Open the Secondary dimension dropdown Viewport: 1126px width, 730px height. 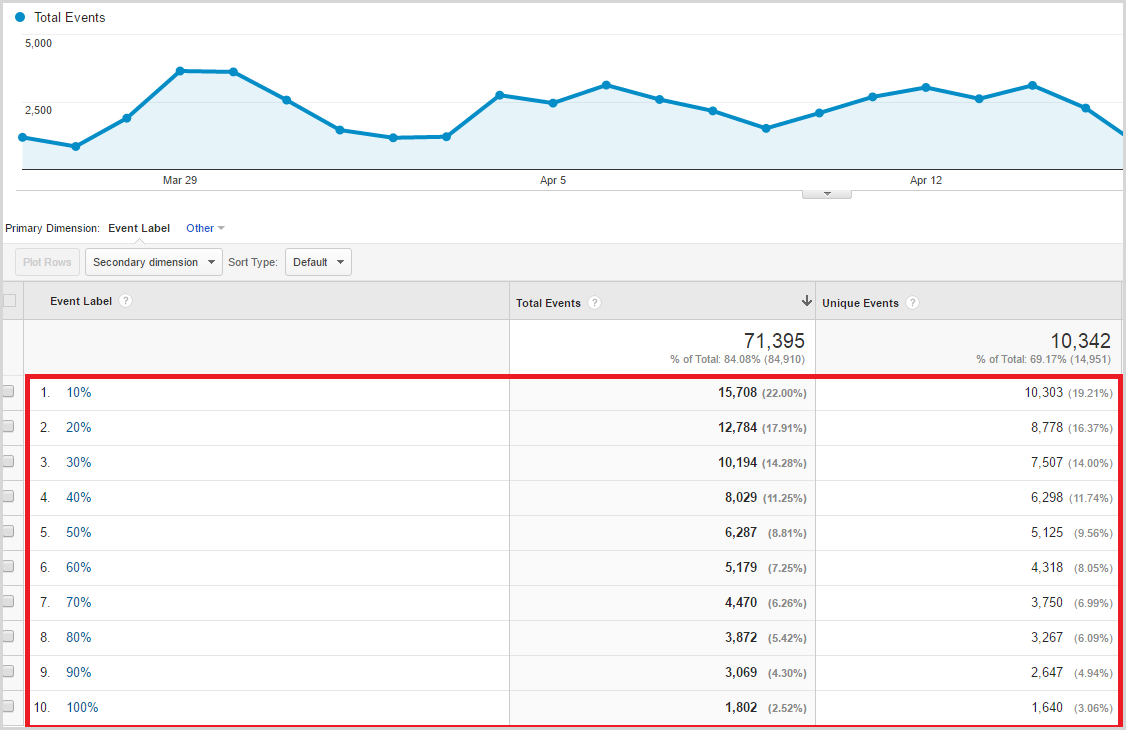coord(154,262)
